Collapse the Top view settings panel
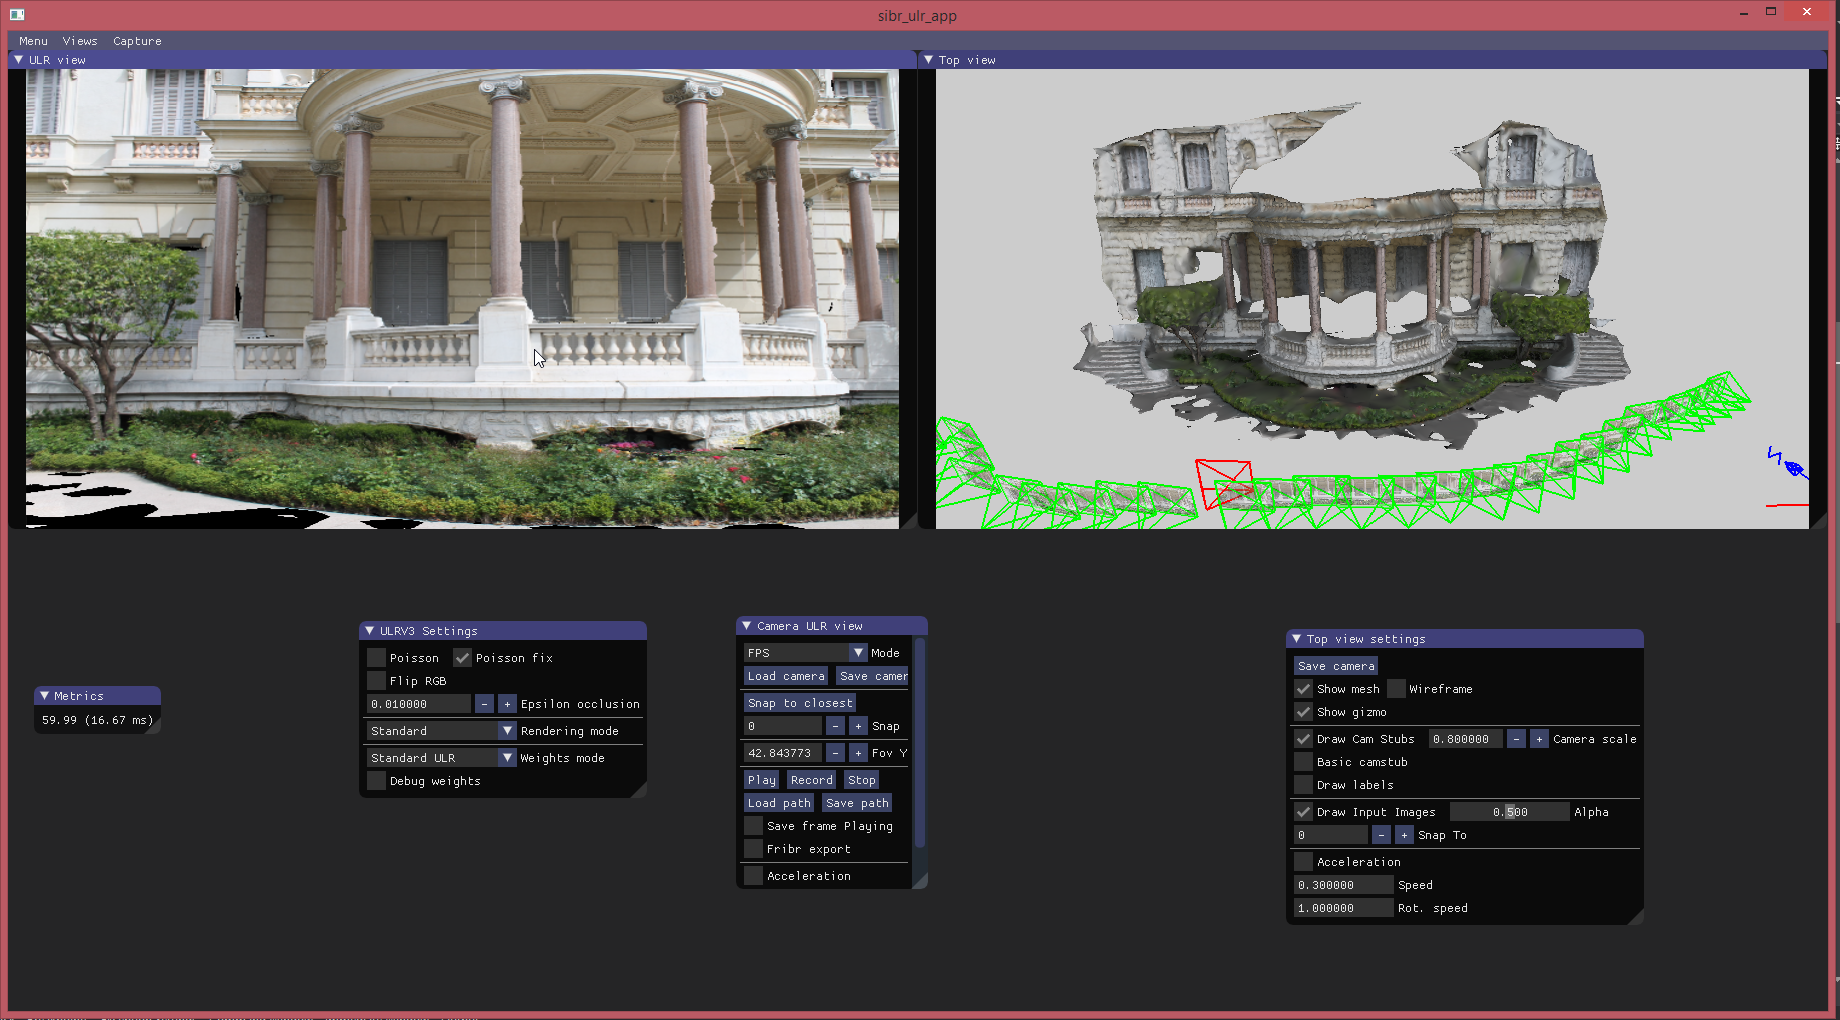Image resolution: width=1840 pixels, height=1020 pixels. pos(1297,639)
